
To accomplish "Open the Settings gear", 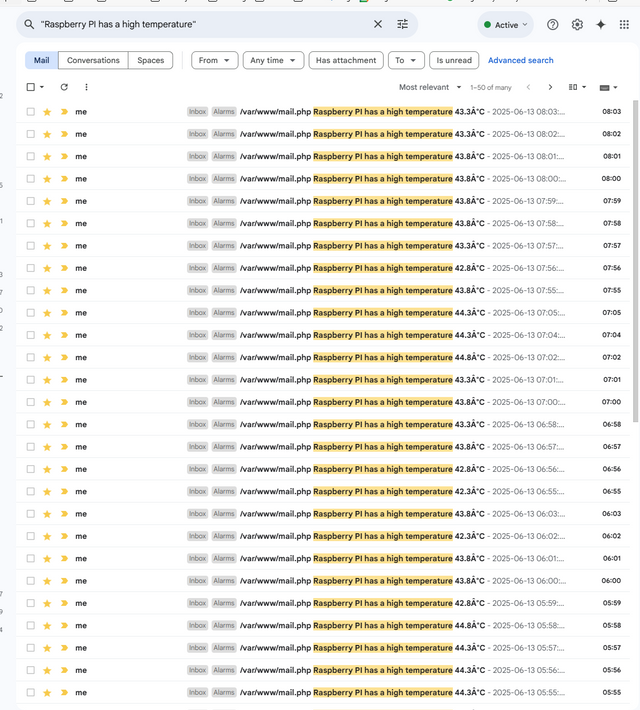I will [577, 25].
